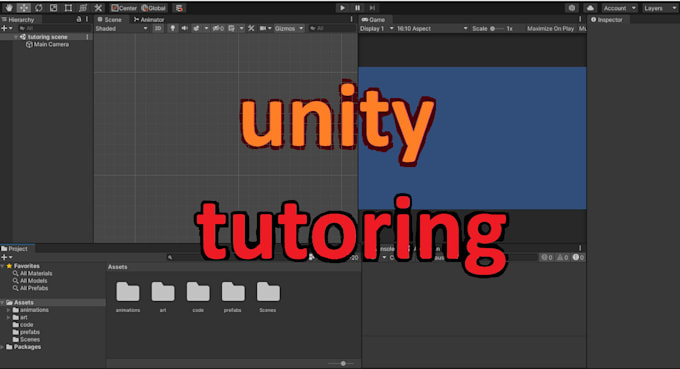
Task: Select the Rotate tool
Action: point(39,8)
